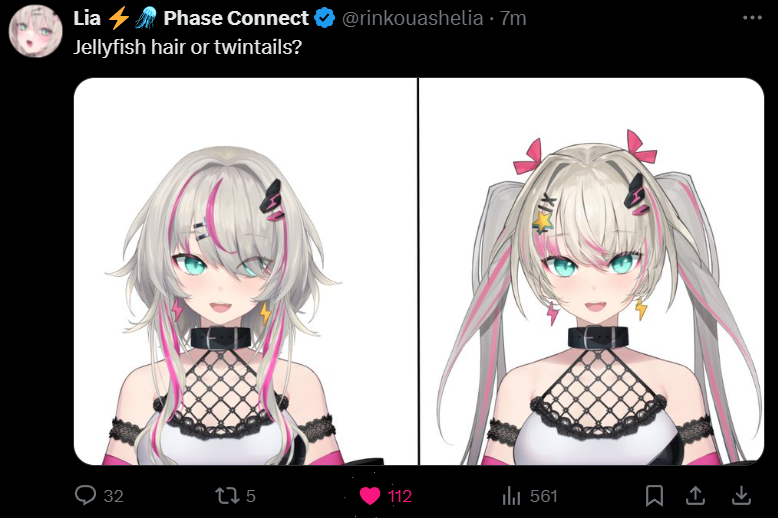Screen dimensions: 778x518
Task: Open the @rinkouashelia handle link
Action: (x=412, y=18)
